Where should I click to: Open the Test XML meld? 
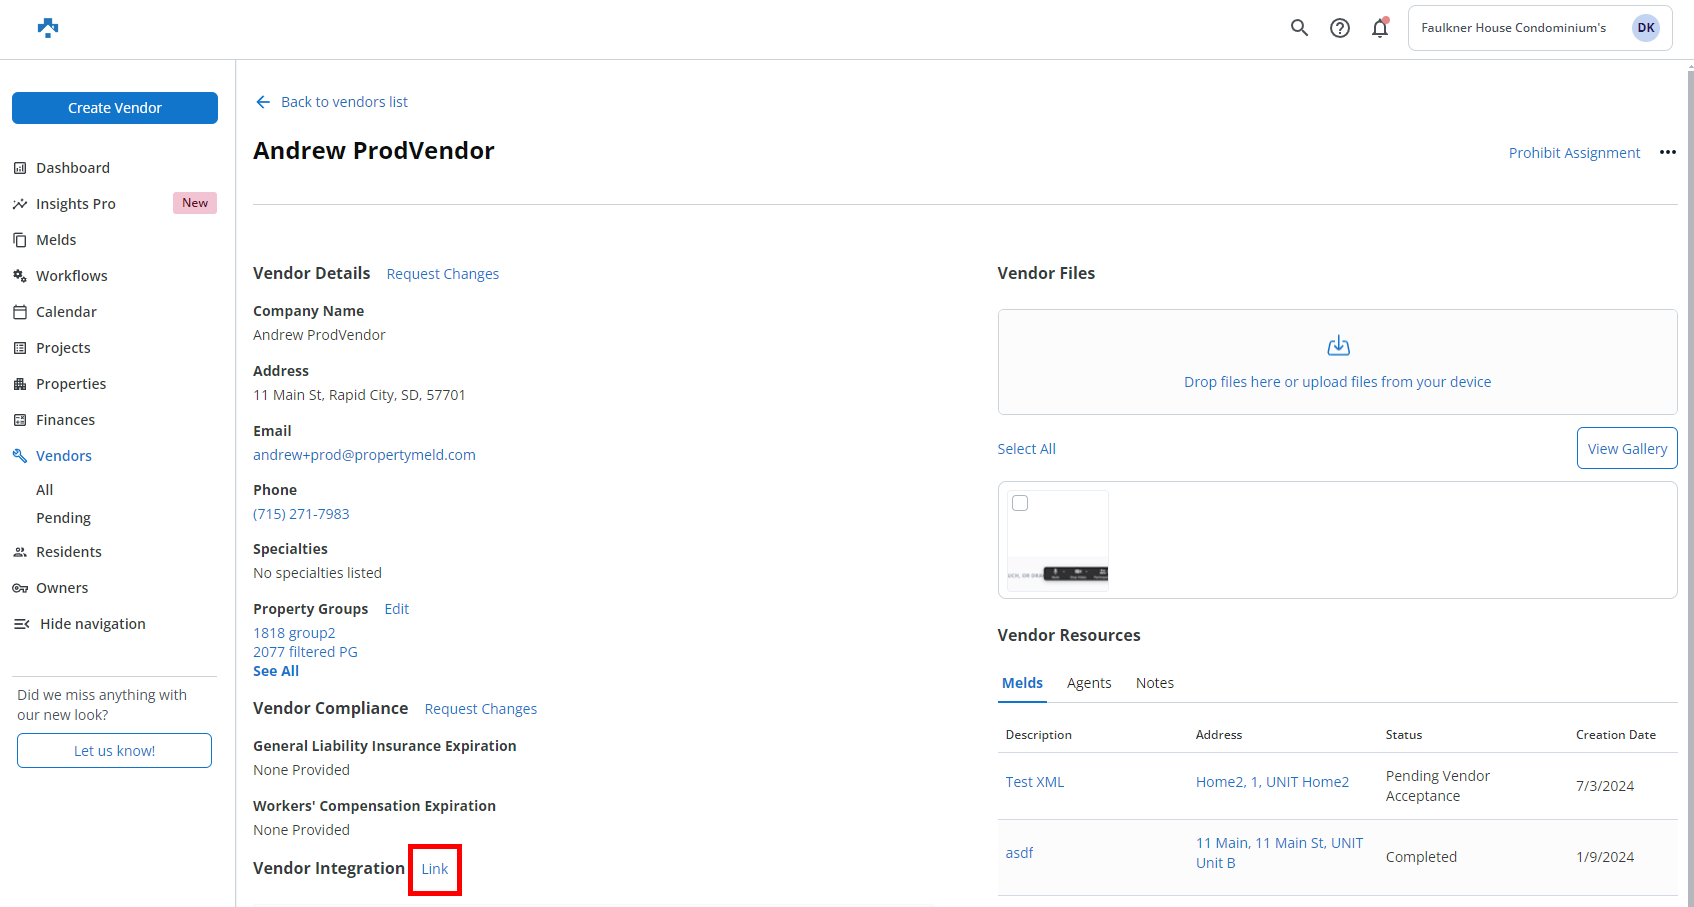[x=1035, y=782]
